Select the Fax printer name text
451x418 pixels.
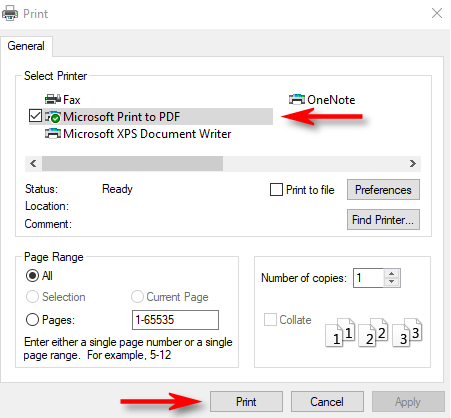[x=72, y=100]
